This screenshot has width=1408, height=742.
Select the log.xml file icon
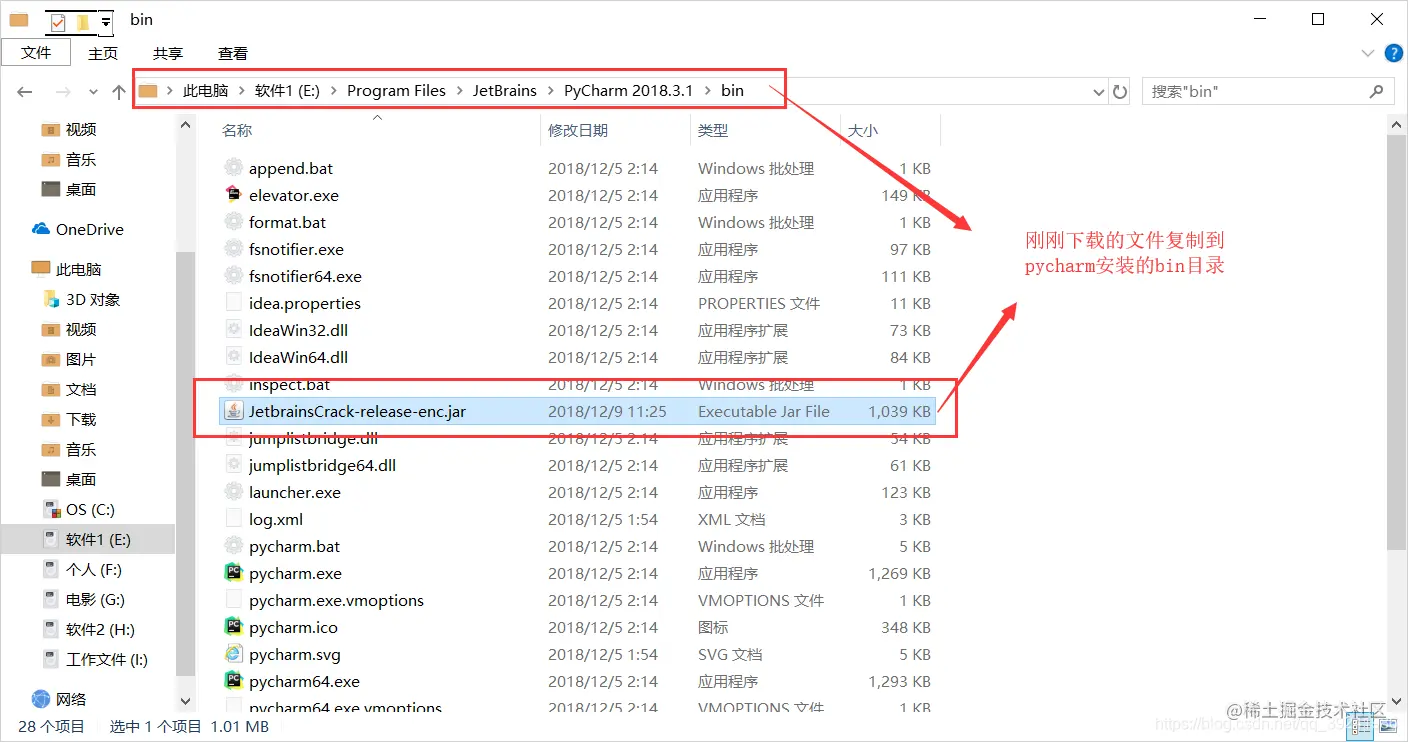(x=233, y=519)
